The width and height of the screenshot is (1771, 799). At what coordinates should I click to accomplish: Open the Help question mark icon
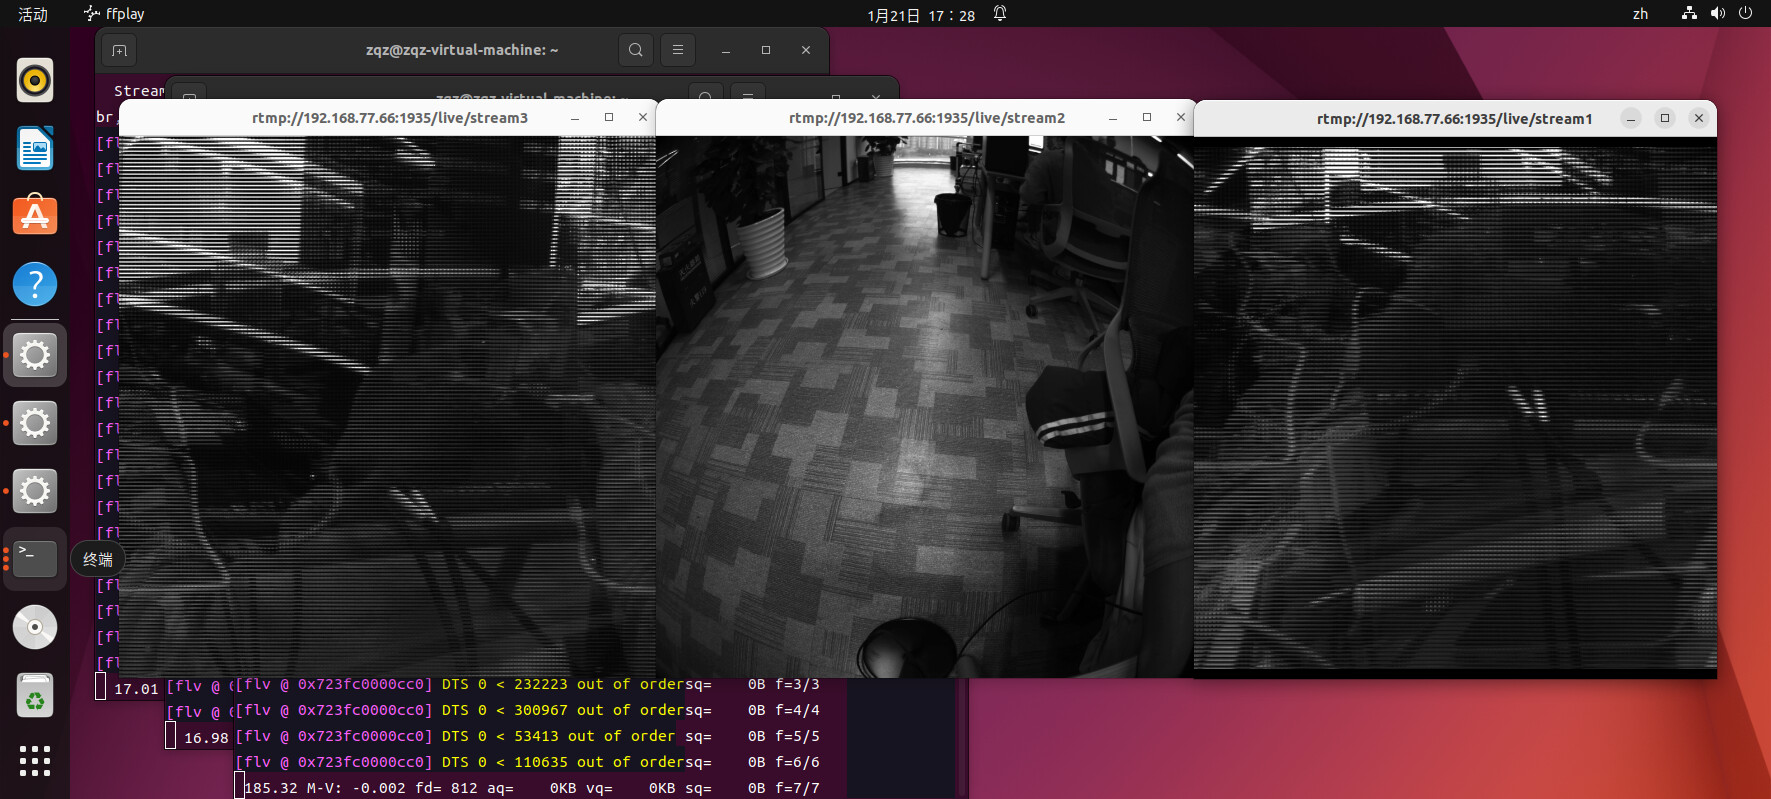click(35, 285)
